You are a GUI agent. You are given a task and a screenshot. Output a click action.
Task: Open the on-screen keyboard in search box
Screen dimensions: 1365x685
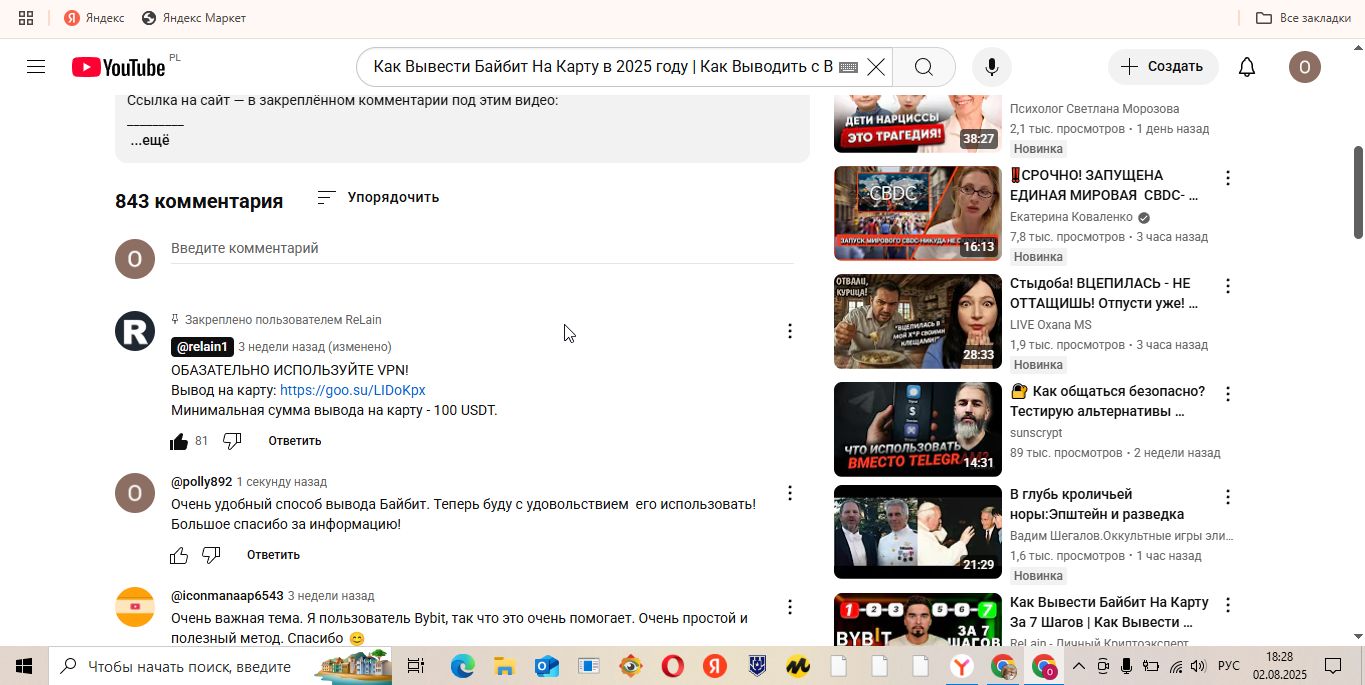pyautogui.click(x=848, y=67)
